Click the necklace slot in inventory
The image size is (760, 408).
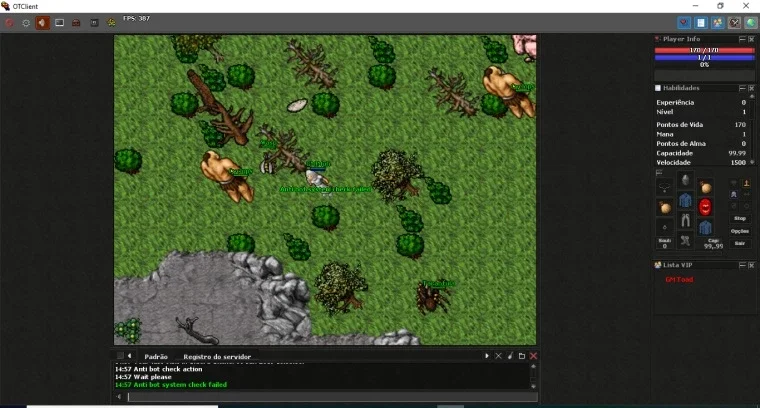(665, 187)
